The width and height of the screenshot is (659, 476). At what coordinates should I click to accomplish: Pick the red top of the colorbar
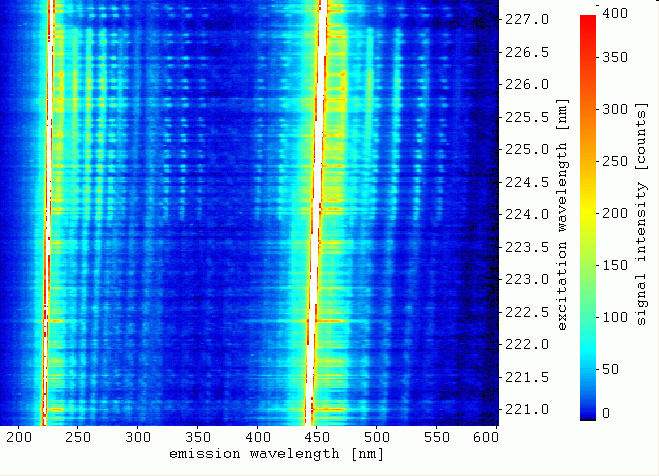pyautogui.click(x=588, y=23)
